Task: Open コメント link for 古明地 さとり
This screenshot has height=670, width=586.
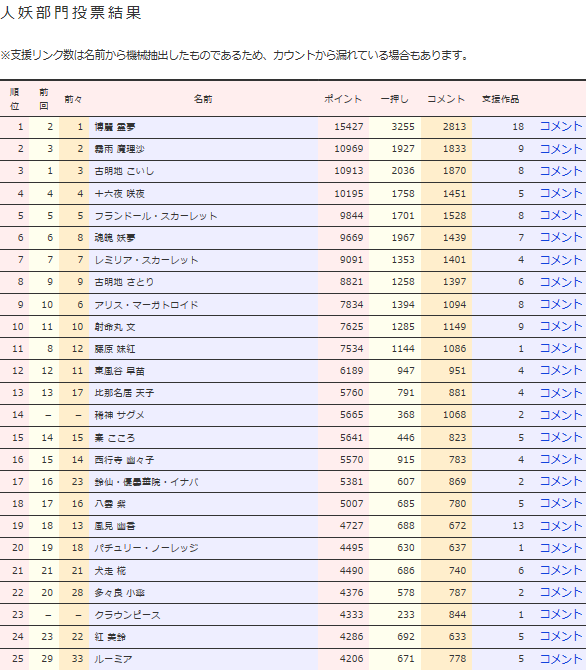Action: [561, 282]
